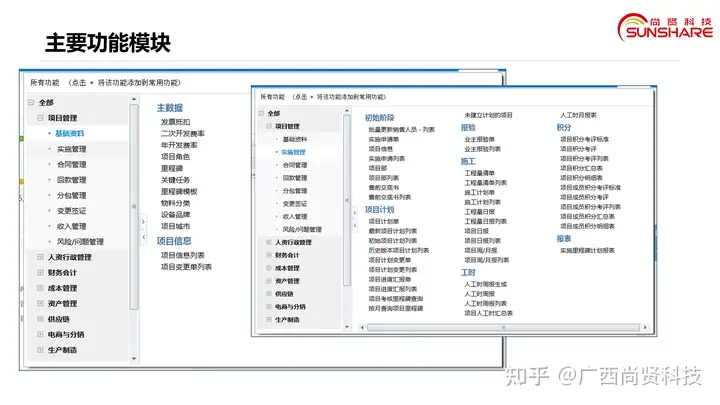Click back window splitter right-arrow handle
The width and height of the screenshot is (720, 405).
click(x=143, y=222)
